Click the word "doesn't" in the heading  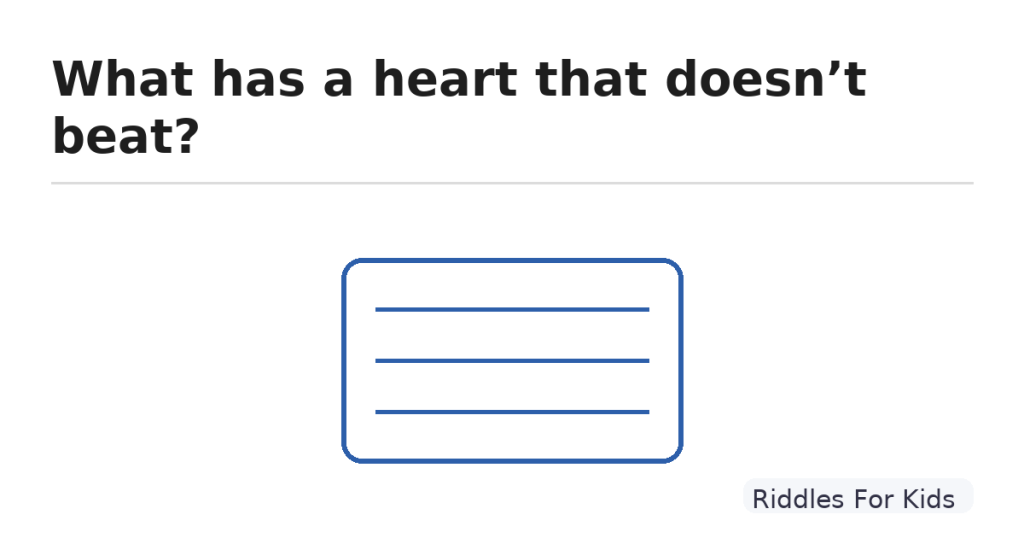pyautogui.click(x=765, y=79)
